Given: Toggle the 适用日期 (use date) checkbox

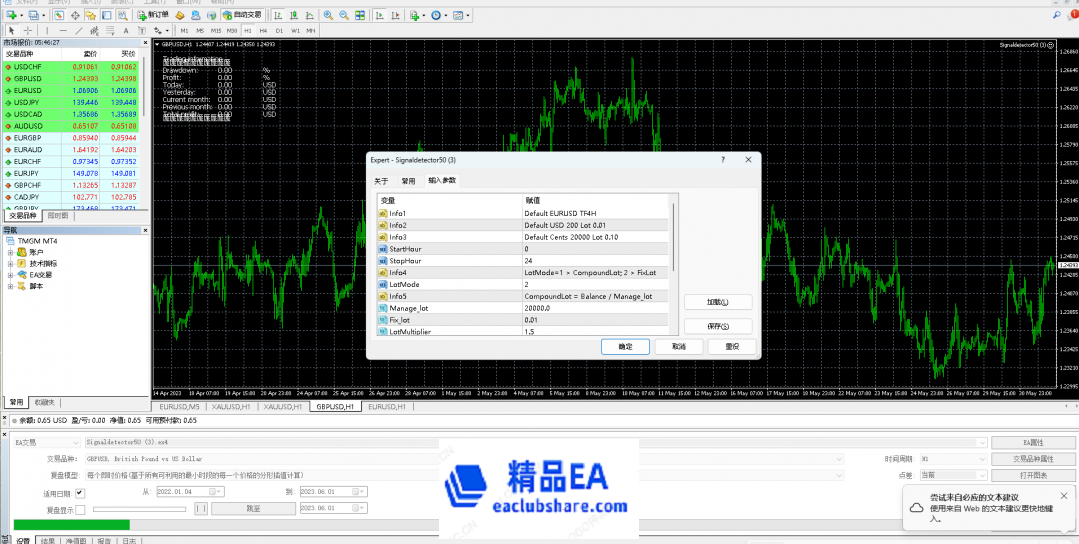Looking at the screenshot, I should [80, 493].
